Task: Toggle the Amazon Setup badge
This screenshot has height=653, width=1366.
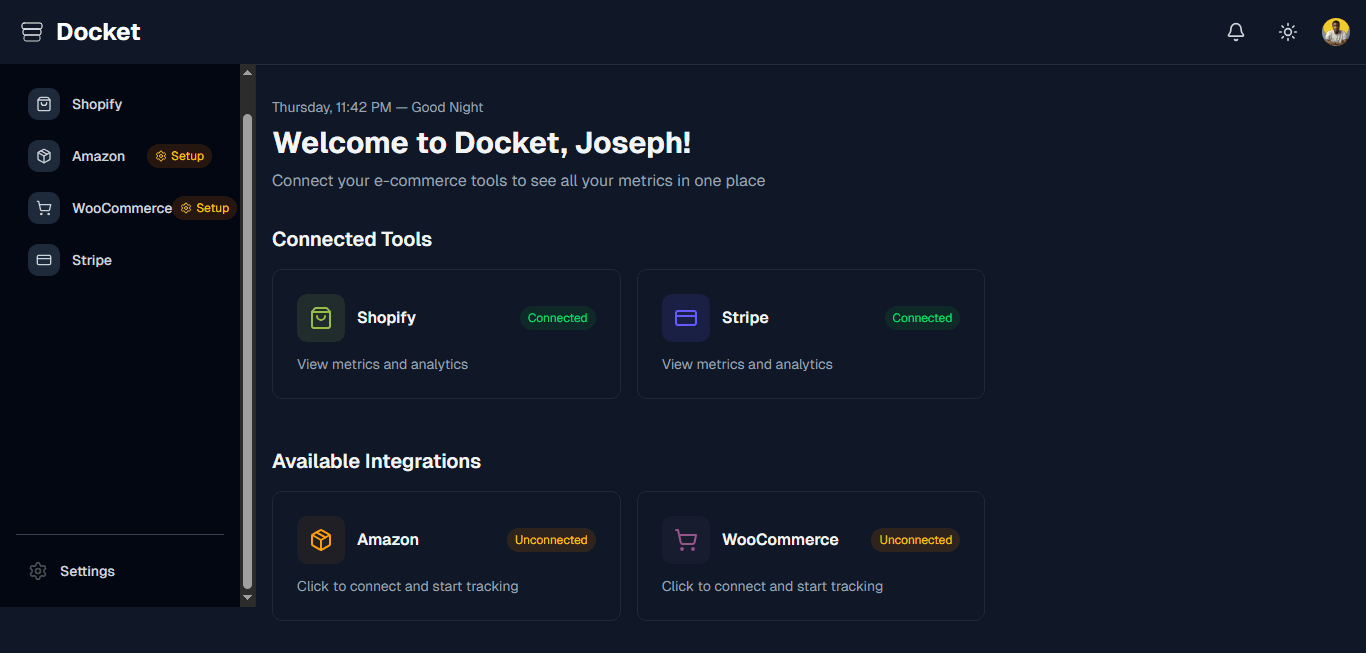Action: pyautogui.click(x=179, y=156)
